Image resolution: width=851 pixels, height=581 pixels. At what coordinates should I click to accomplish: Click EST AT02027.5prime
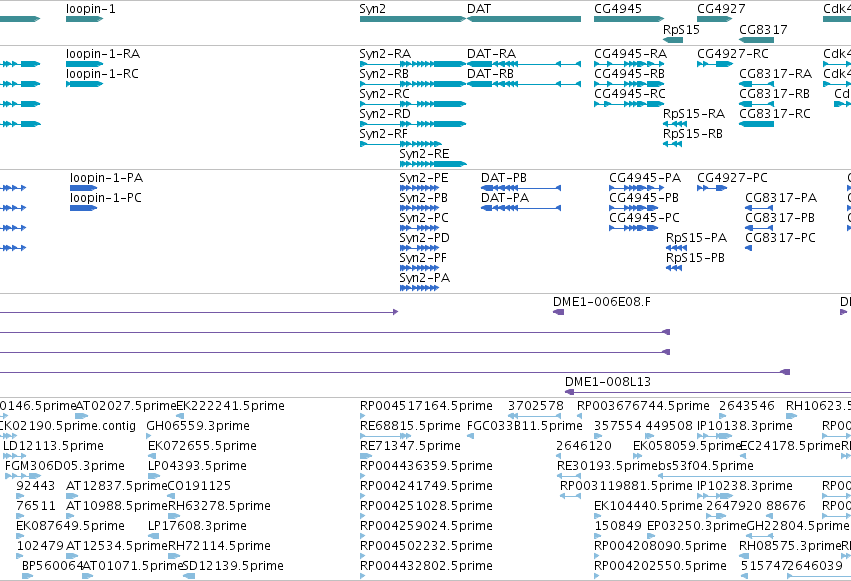[82, 416]
